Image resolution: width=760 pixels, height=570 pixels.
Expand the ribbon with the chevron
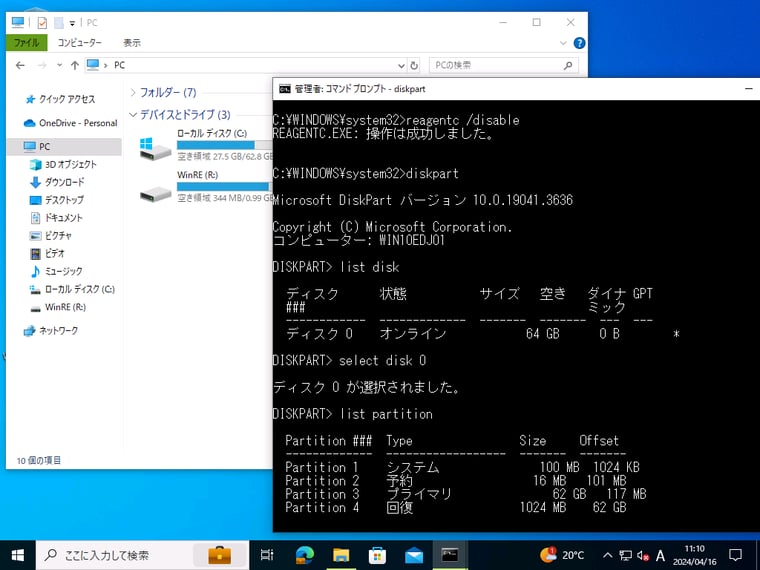click(563, 43)
